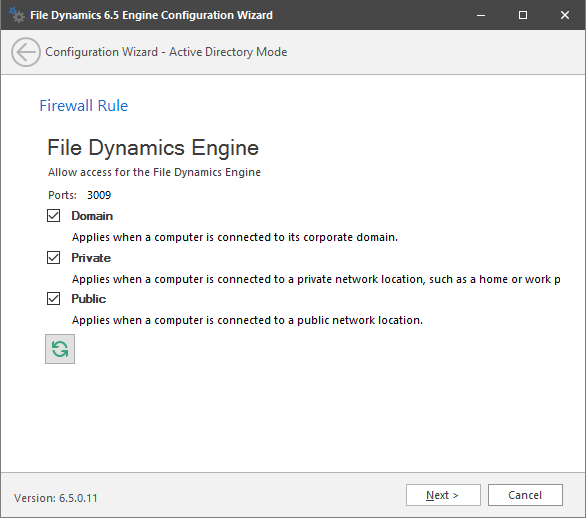Click the Version 6.5.0.11 label

tap(56, 498)
